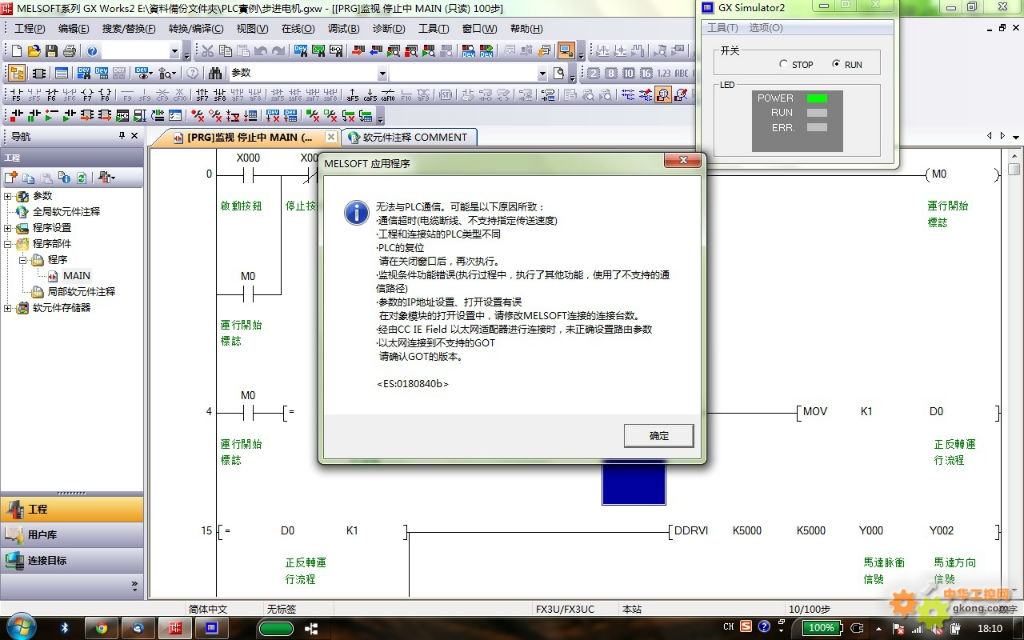
Task: Click the Copy icon in the toolbar
Action: click(x=225, y=51)
